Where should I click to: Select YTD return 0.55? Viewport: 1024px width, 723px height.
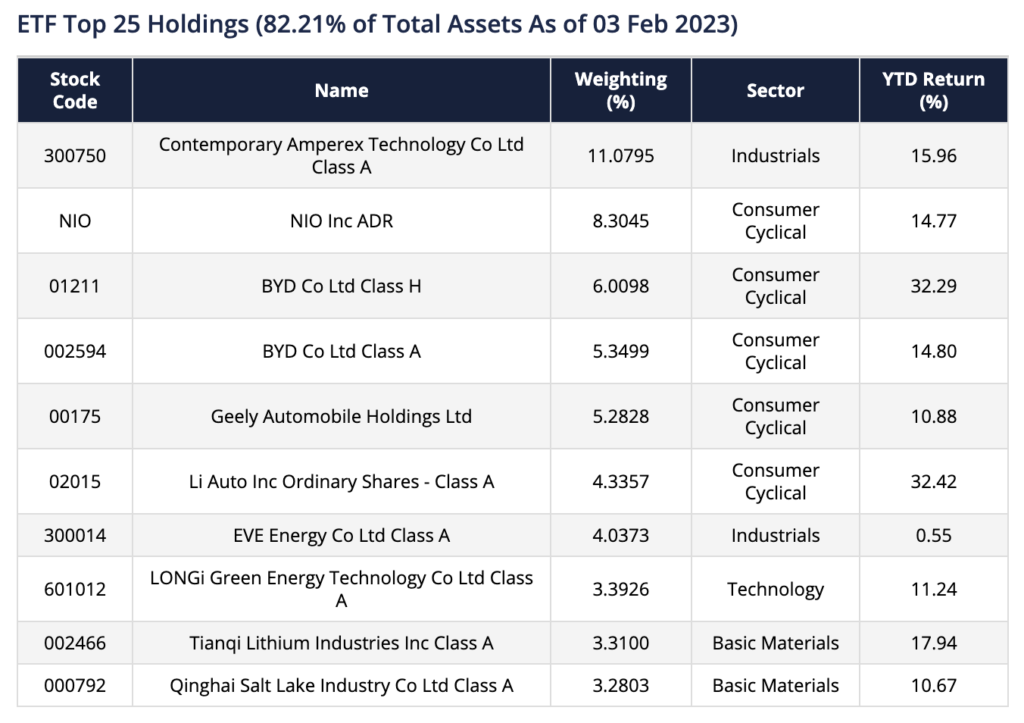click(x=933, y=536)
